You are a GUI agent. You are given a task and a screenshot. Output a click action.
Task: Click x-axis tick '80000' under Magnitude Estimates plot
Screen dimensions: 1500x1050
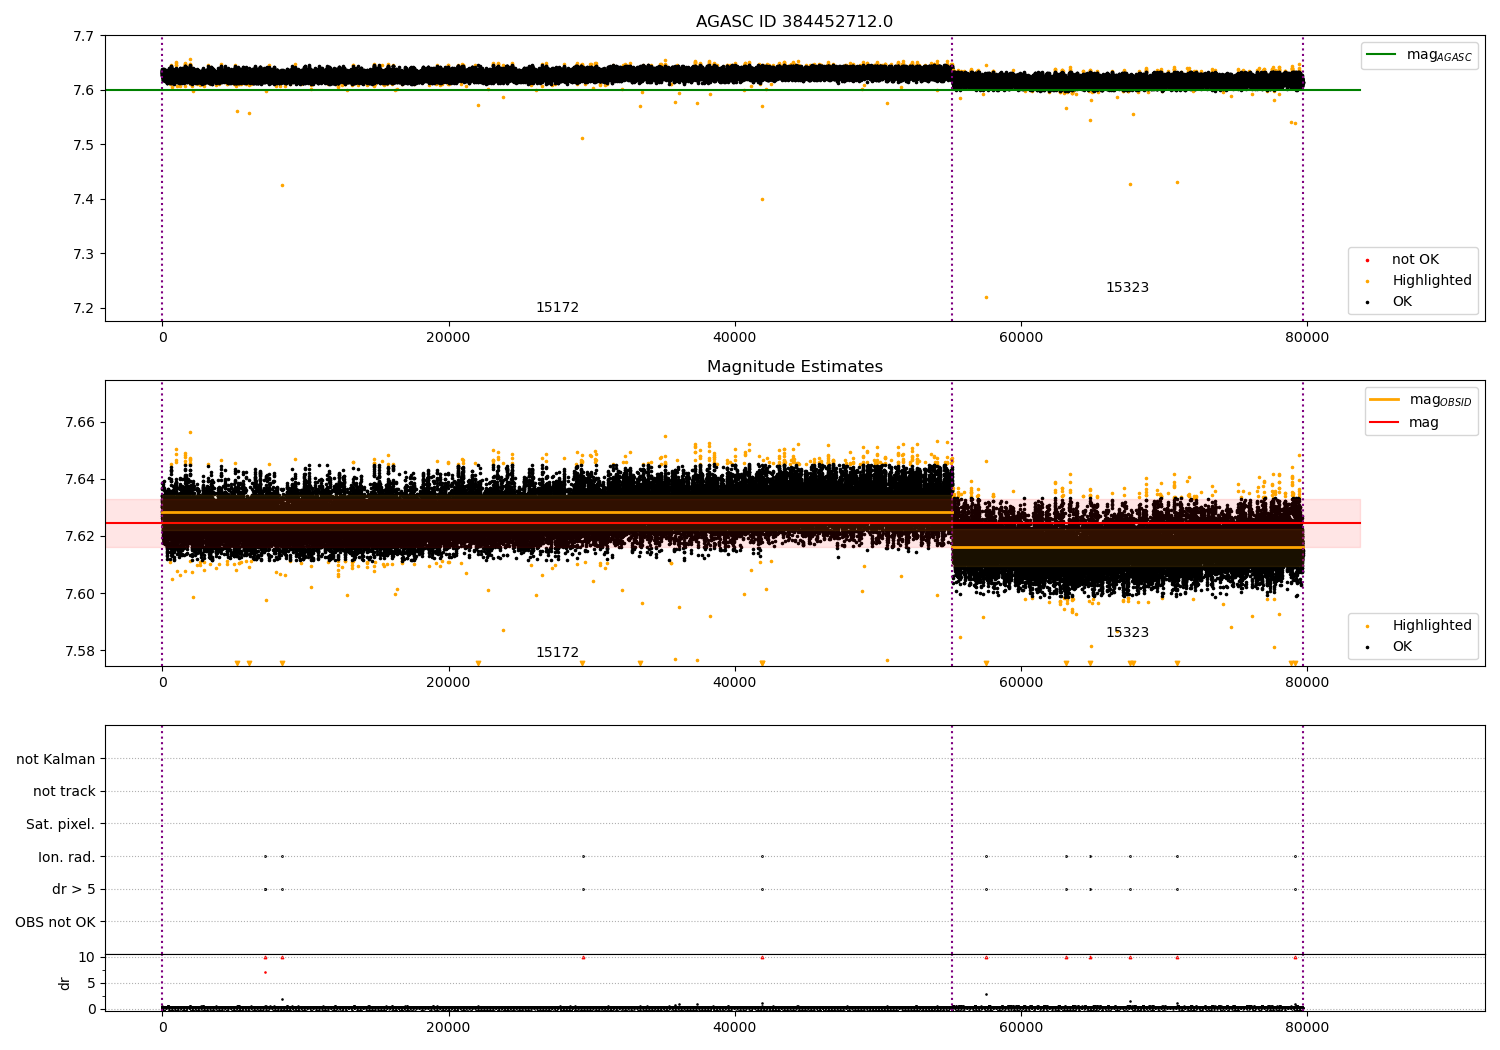[x=1306, y=682]
